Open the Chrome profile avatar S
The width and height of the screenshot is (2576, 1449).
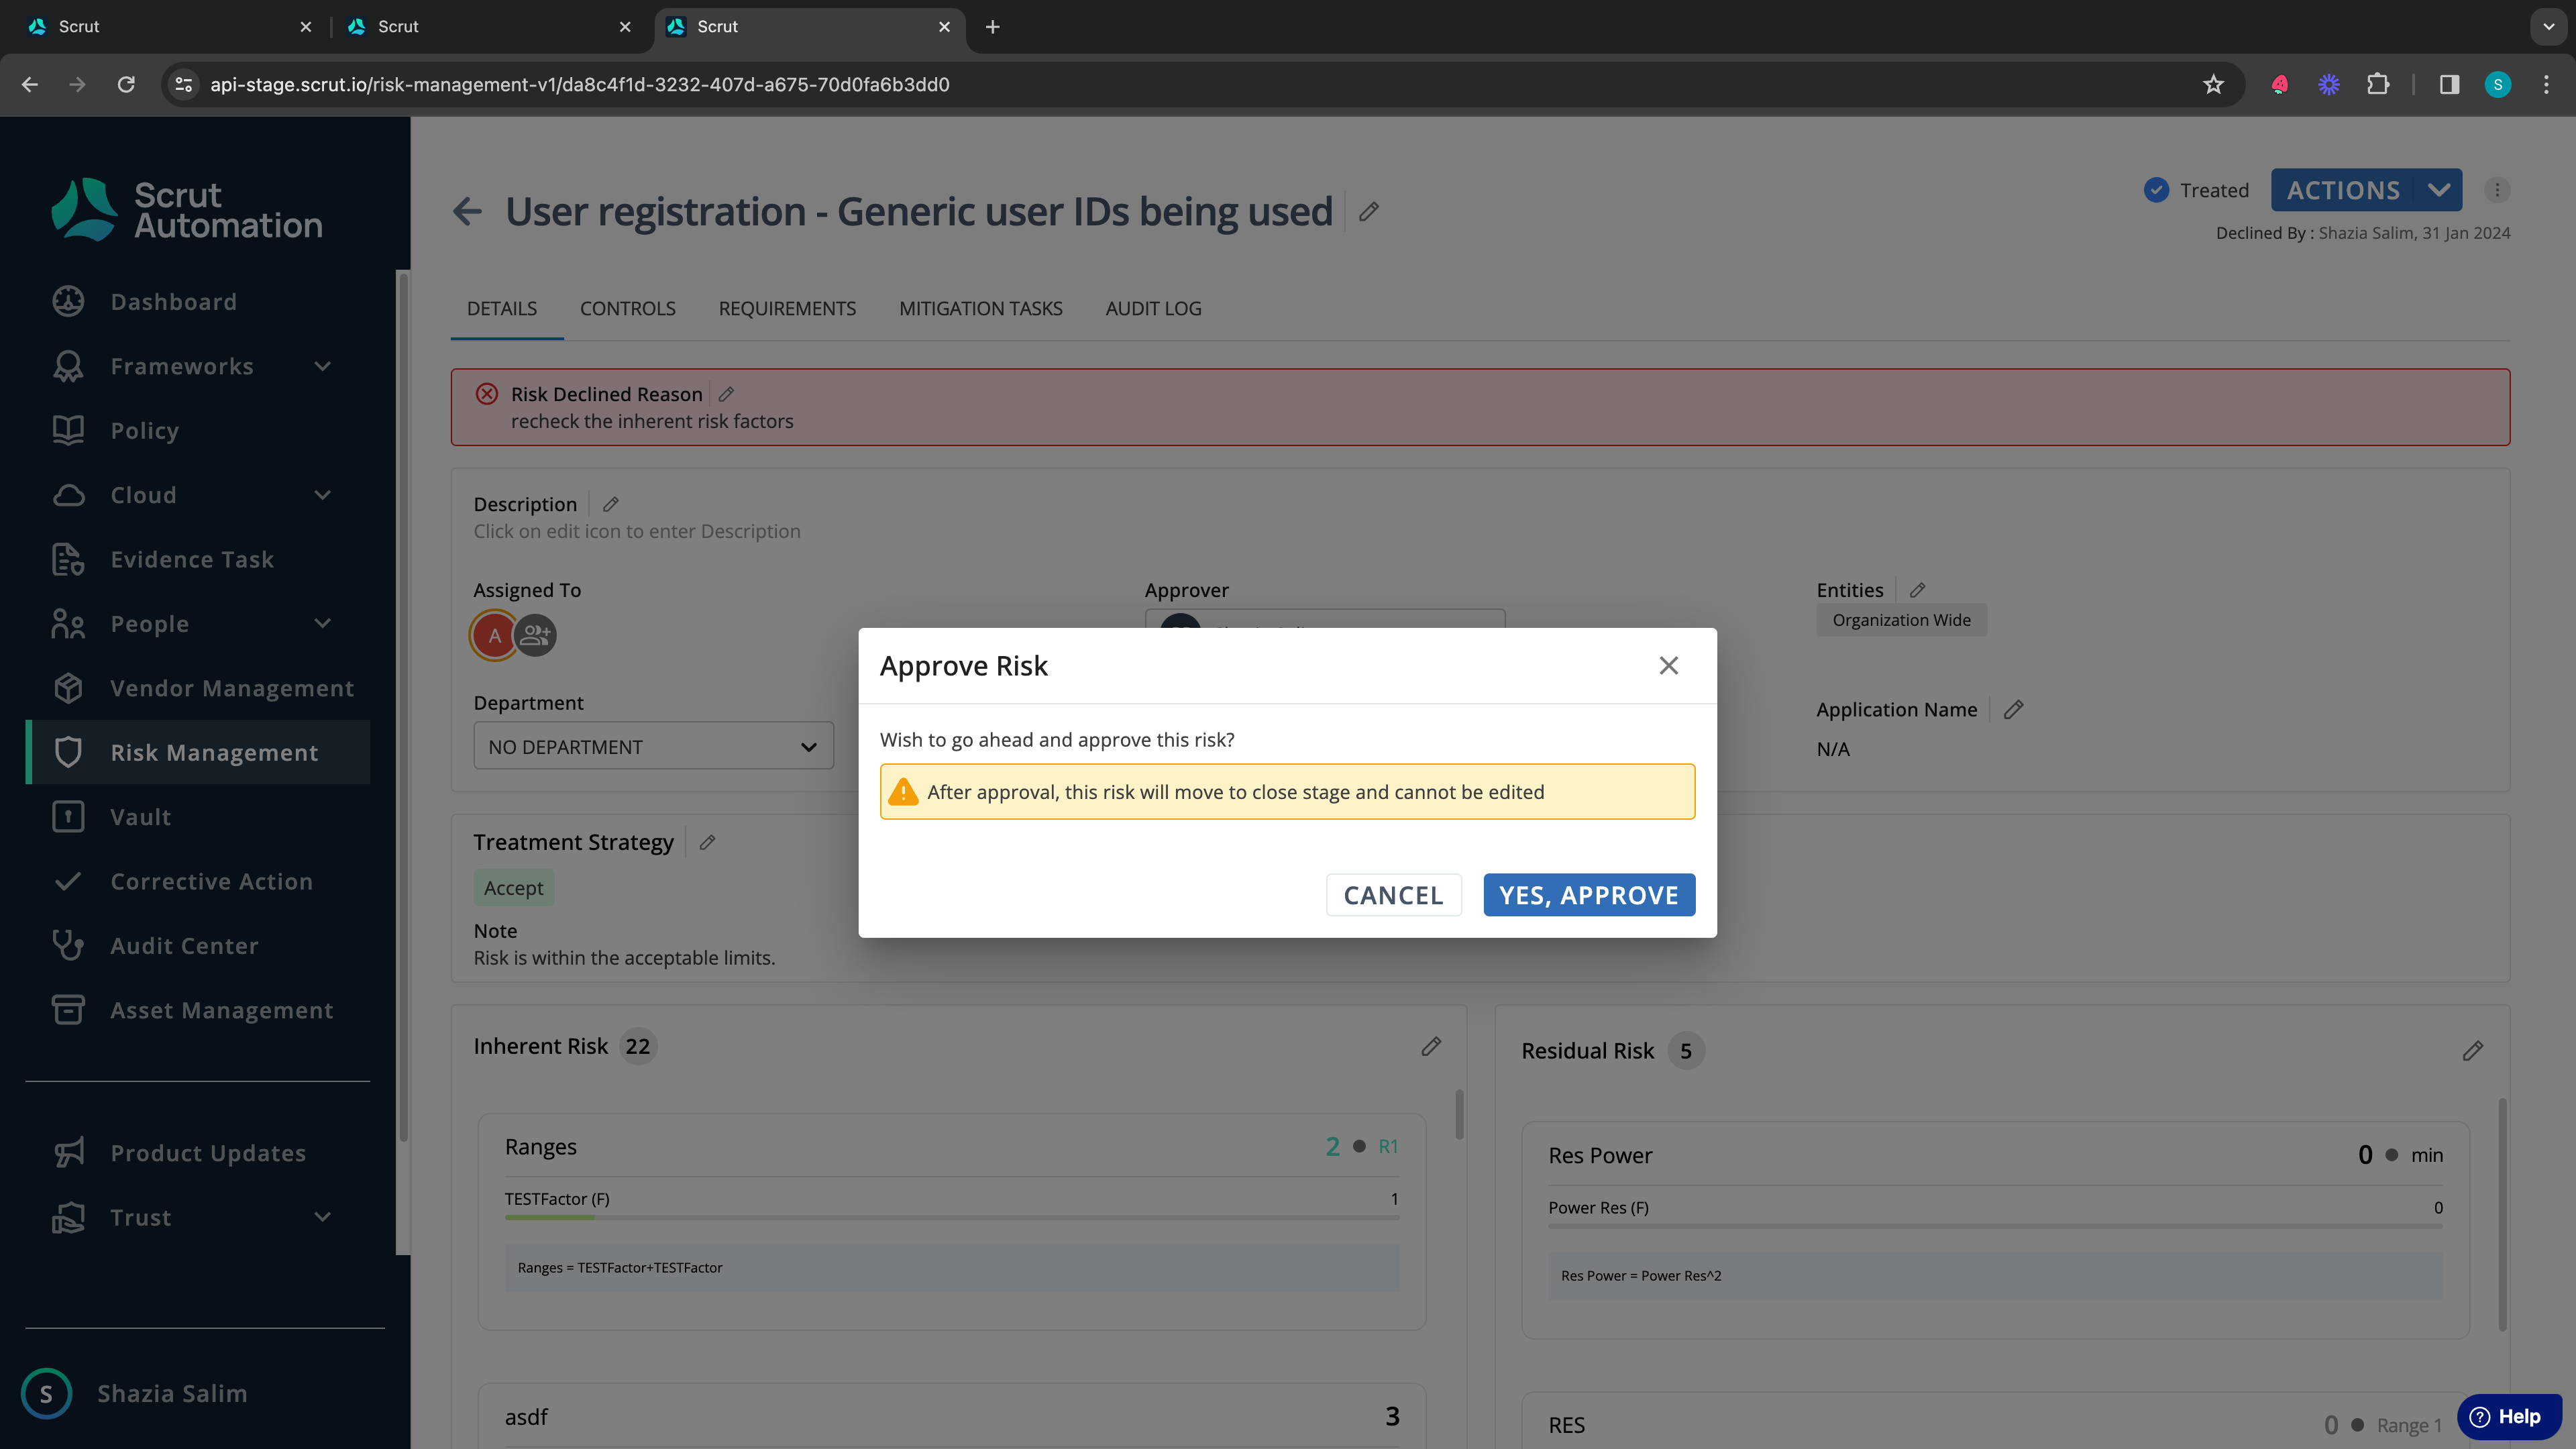tap(2498, 85)
